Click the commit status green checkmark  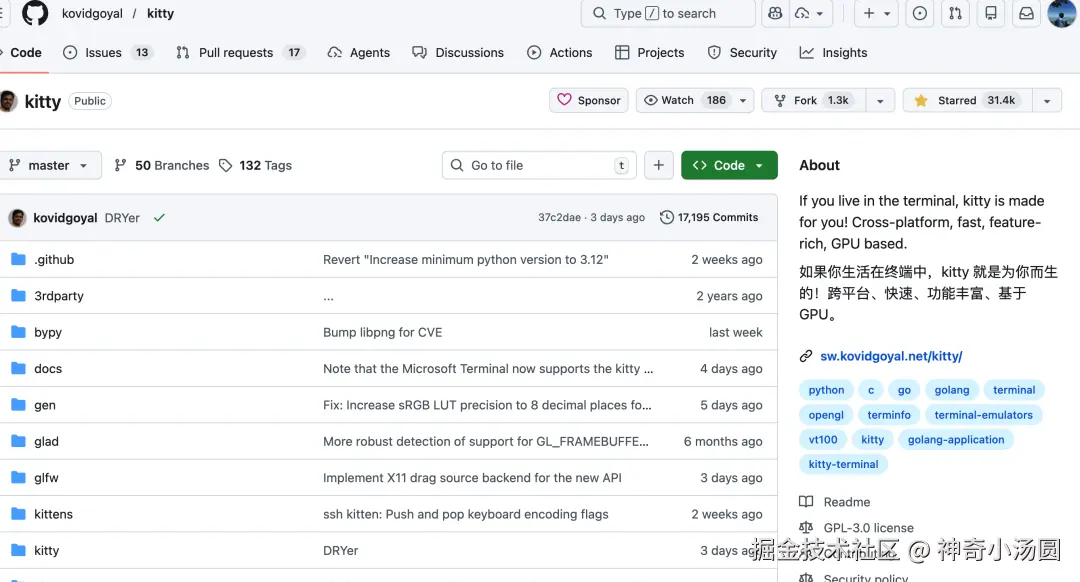point(159,218)
